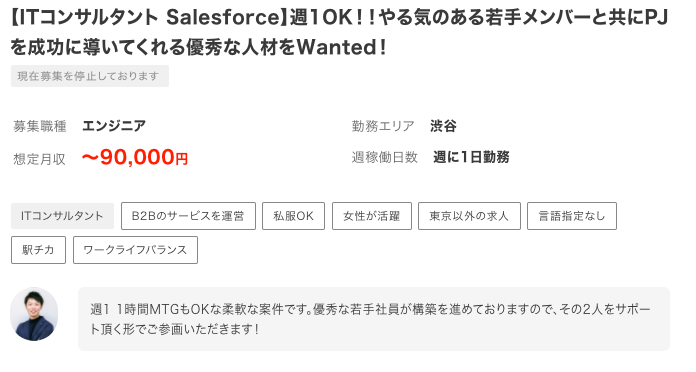Click the job title headline text
Image resolution: width=696 pixels, height=372 pixels.
339,32
